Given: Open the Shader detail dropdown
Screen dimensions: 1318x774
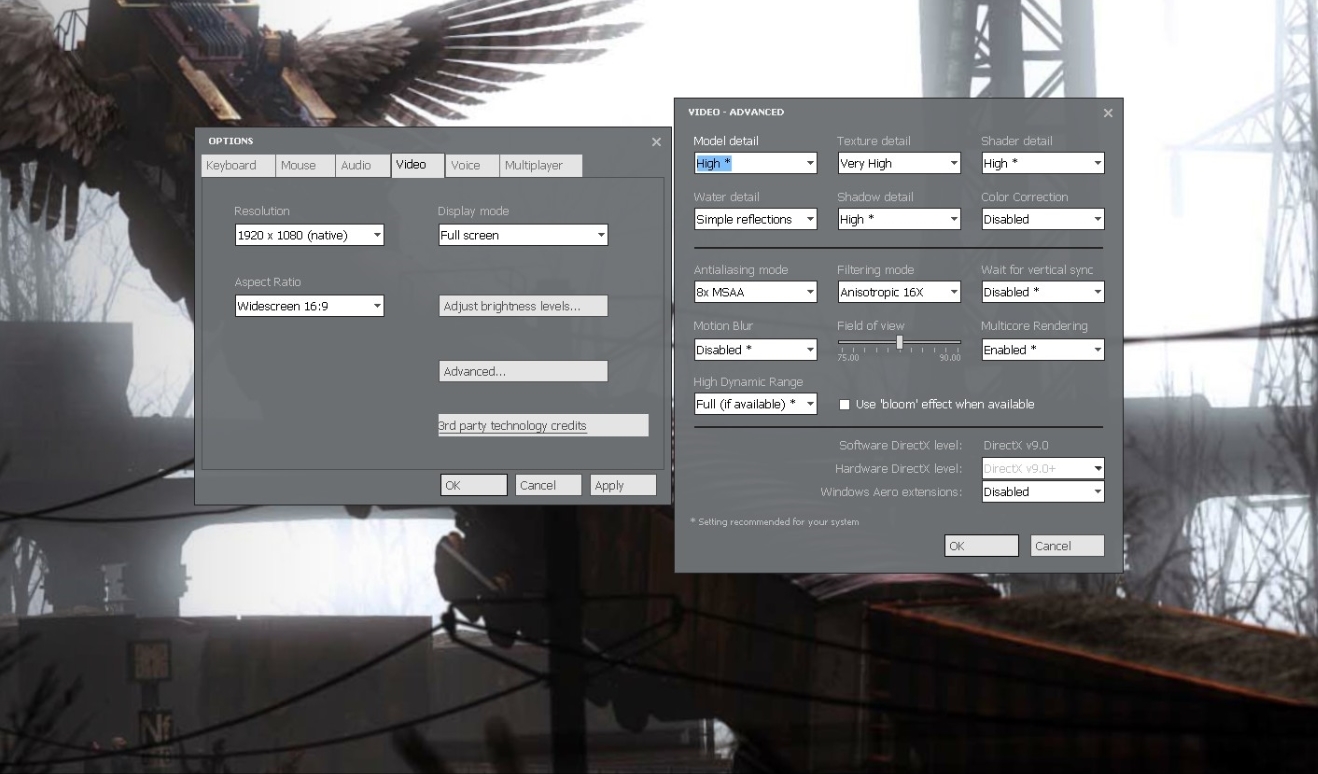Looking at the screenshot, I should [1043, 163].
